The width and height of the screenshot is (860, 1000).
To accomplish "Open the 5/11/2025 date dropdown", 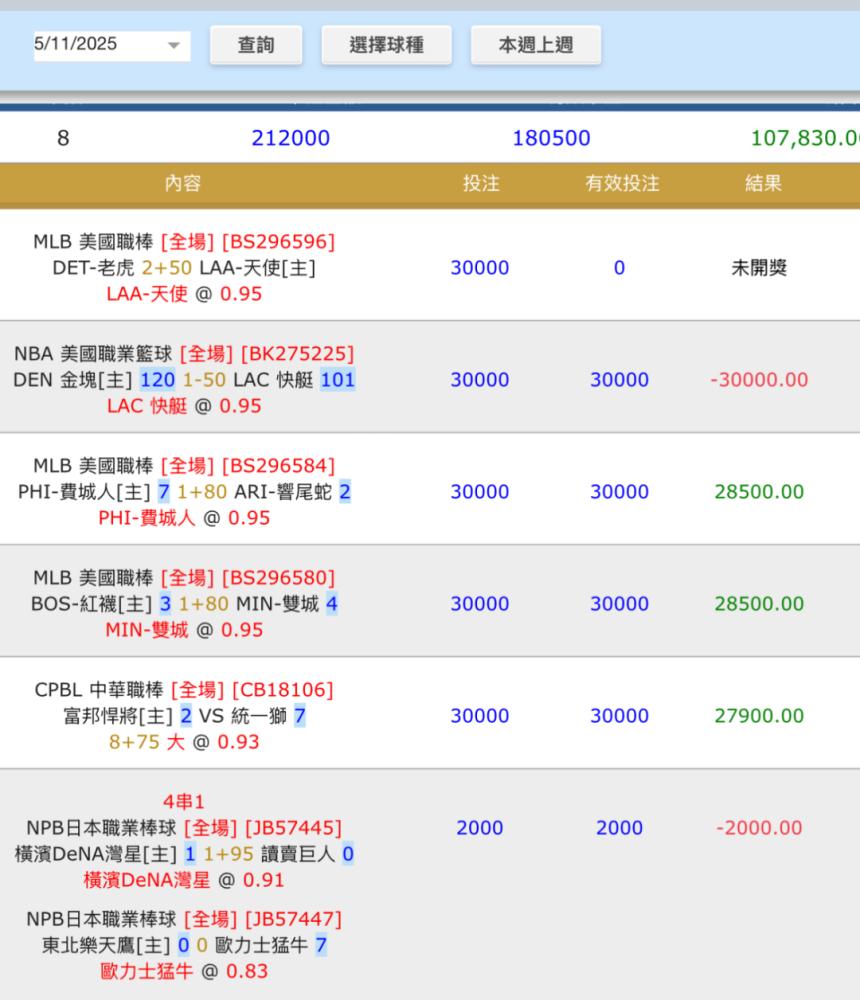I will coord(112,45).
